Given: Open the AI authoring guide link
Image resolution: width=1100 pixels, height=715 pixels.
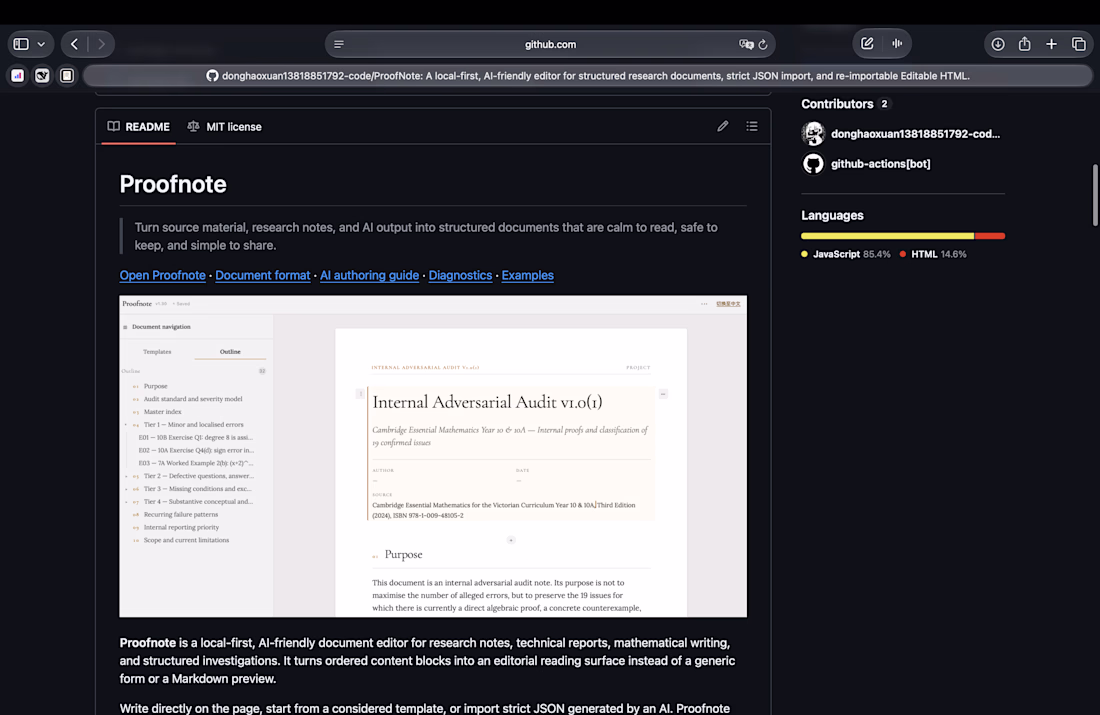Looking at the screenshot, I should click(369, 275).
